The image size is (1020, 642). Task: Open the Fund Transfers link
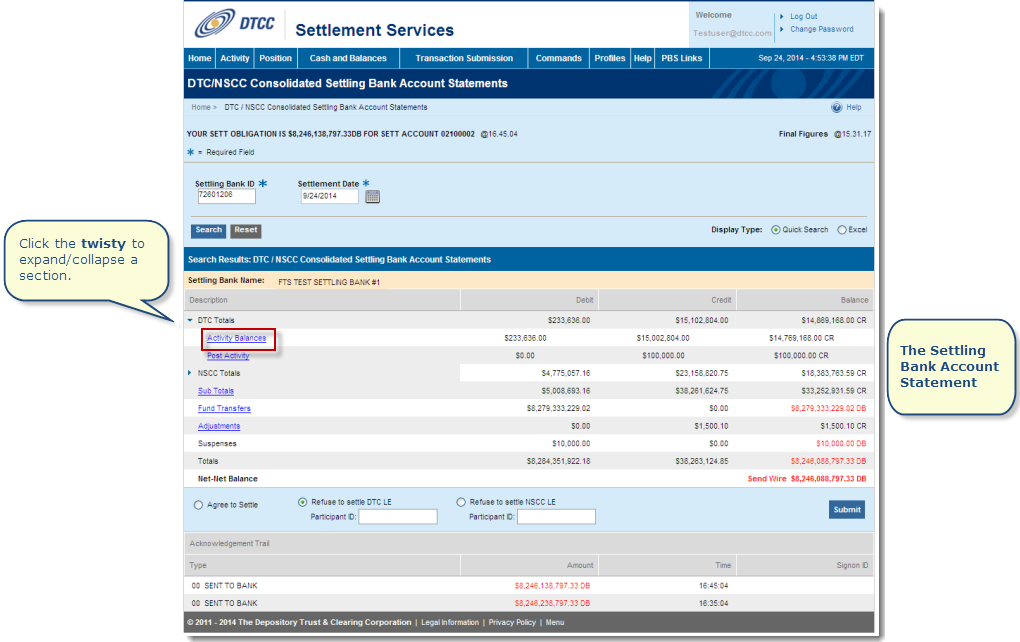(224, 408)
